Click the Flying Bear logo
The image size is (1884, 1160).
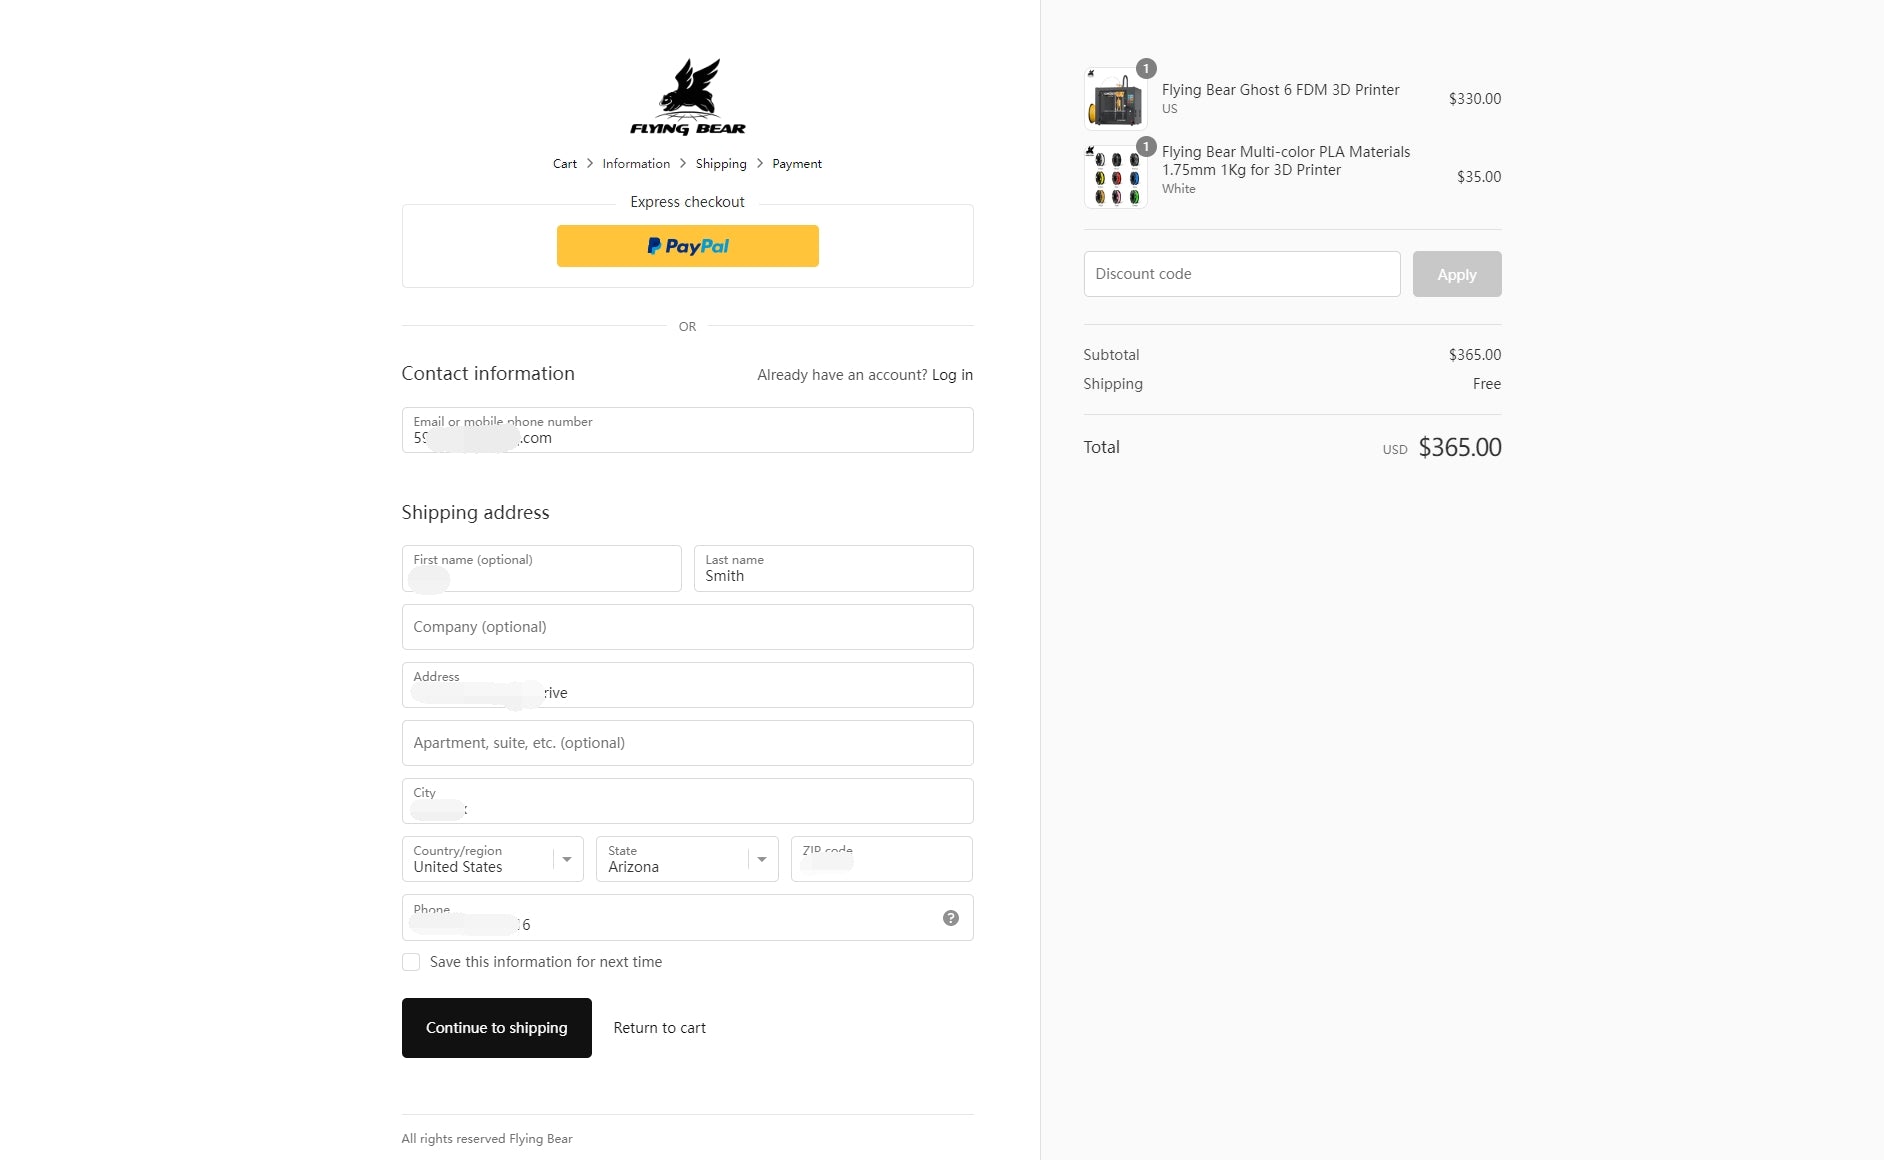(x=688, y=97)
